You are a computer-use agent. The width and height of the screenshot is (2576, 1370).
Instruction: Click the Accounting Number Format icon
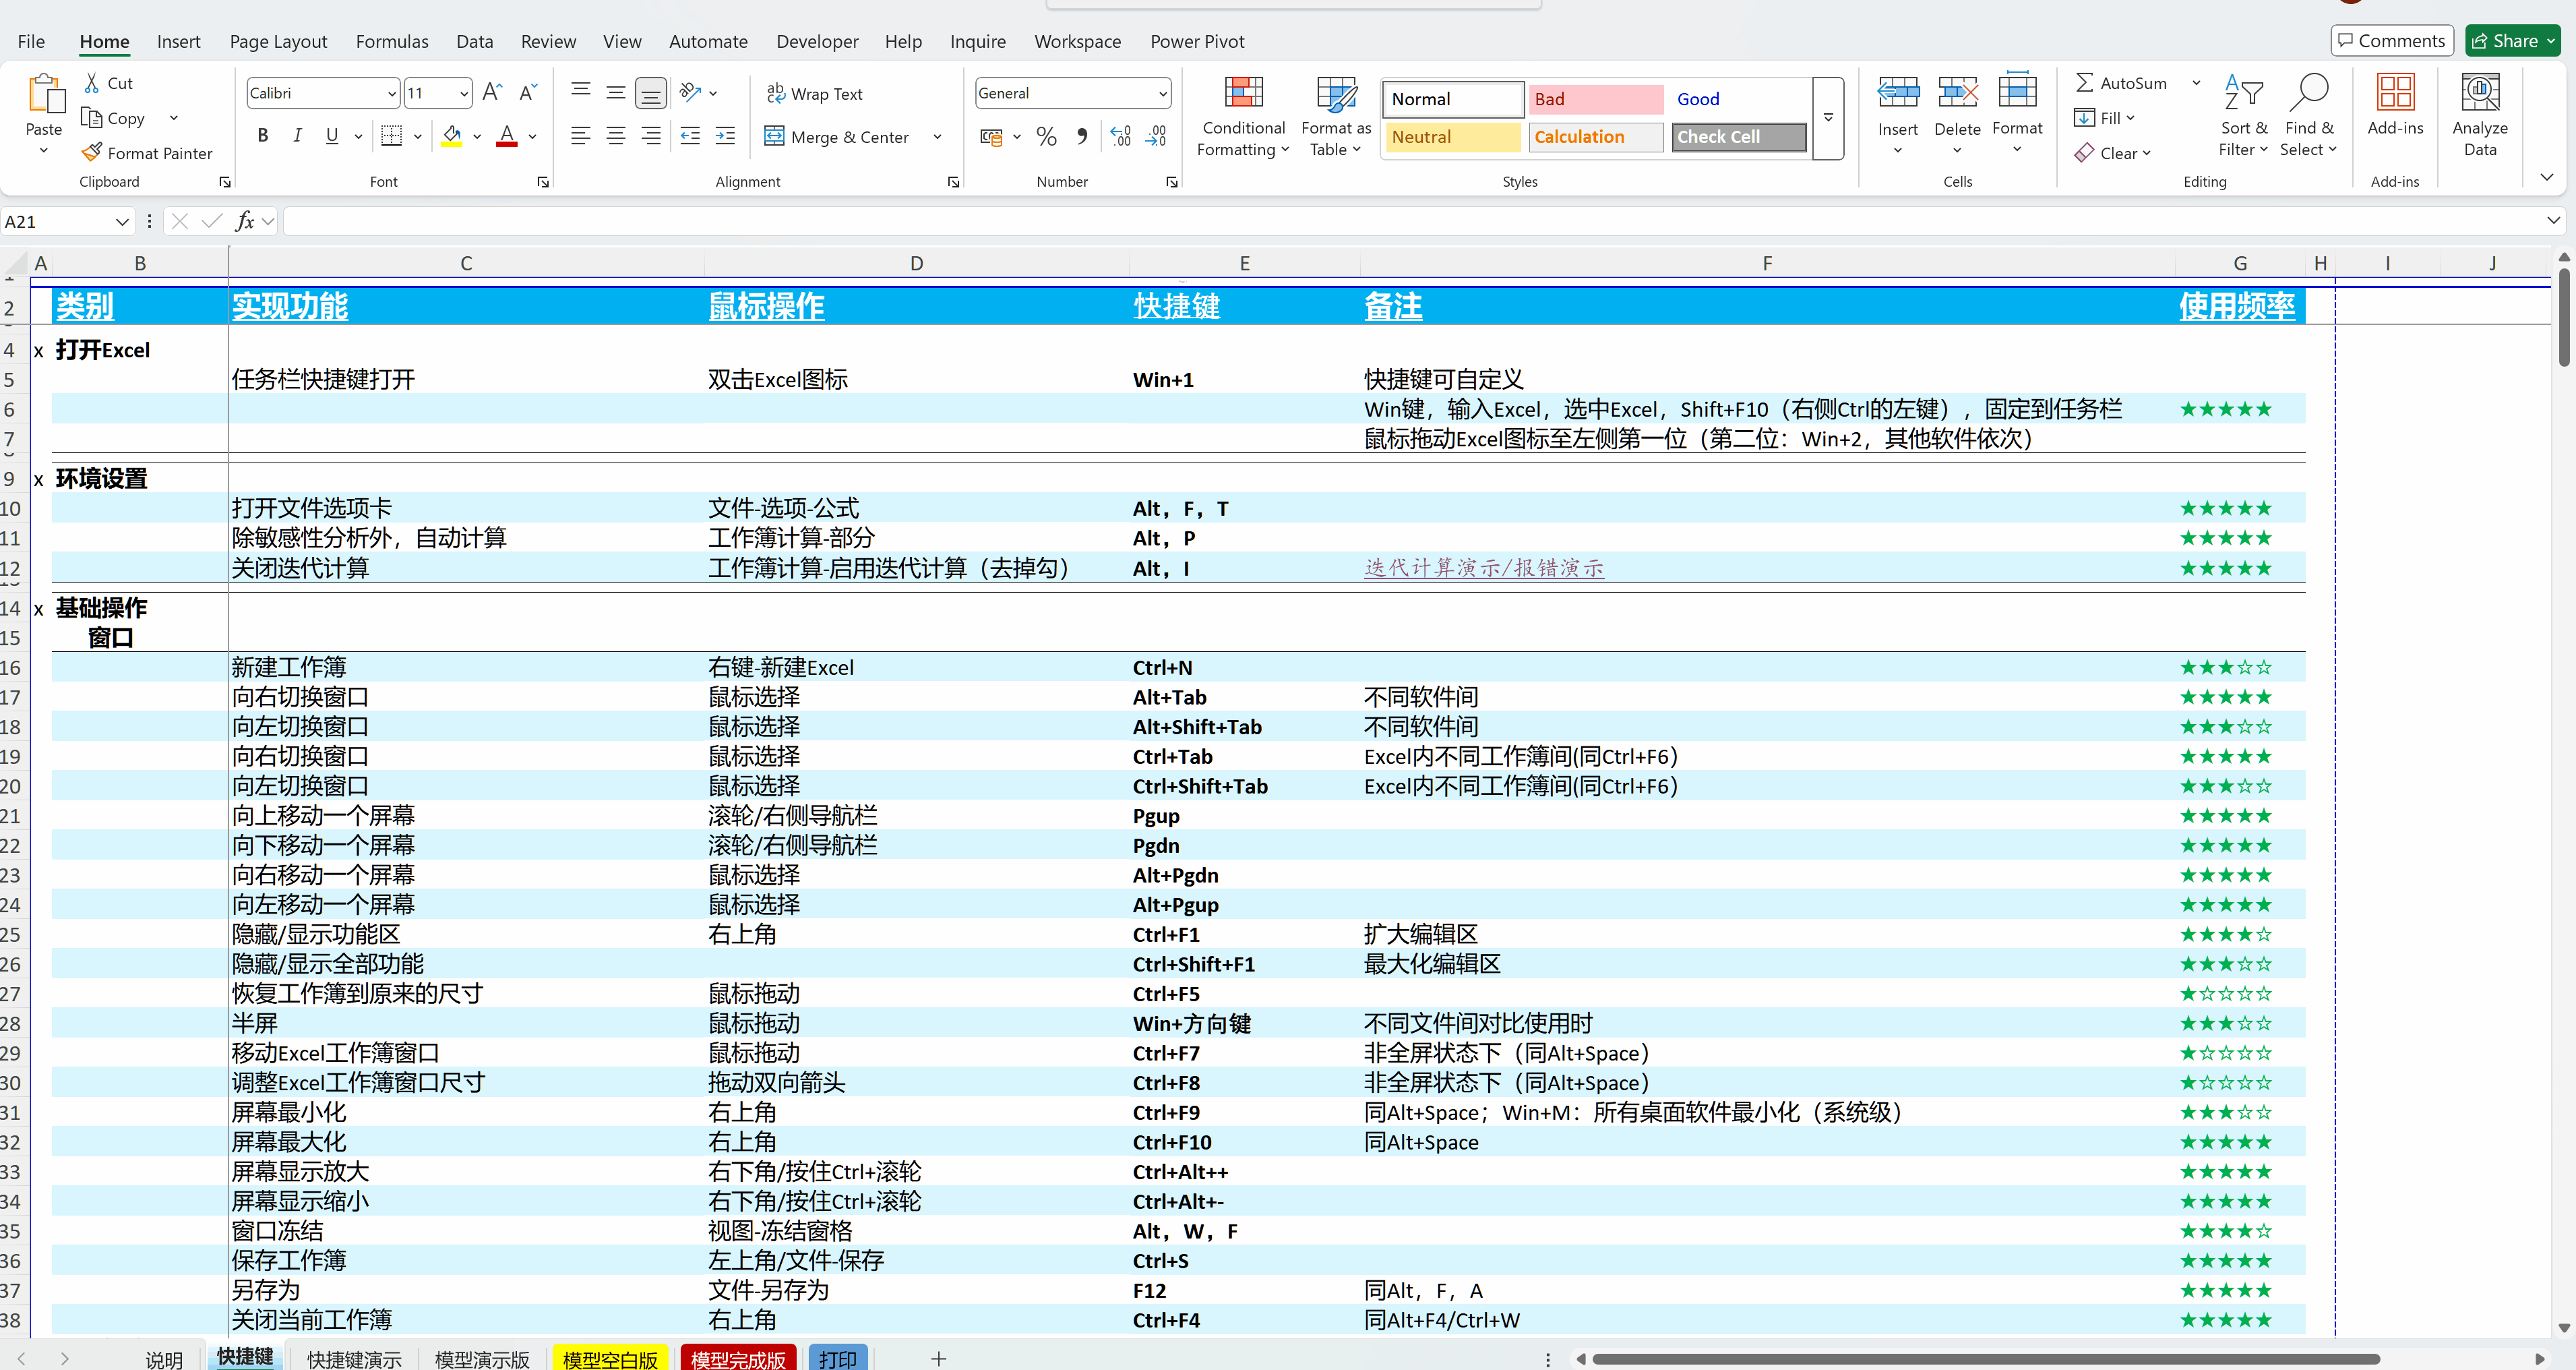[991, 136]
